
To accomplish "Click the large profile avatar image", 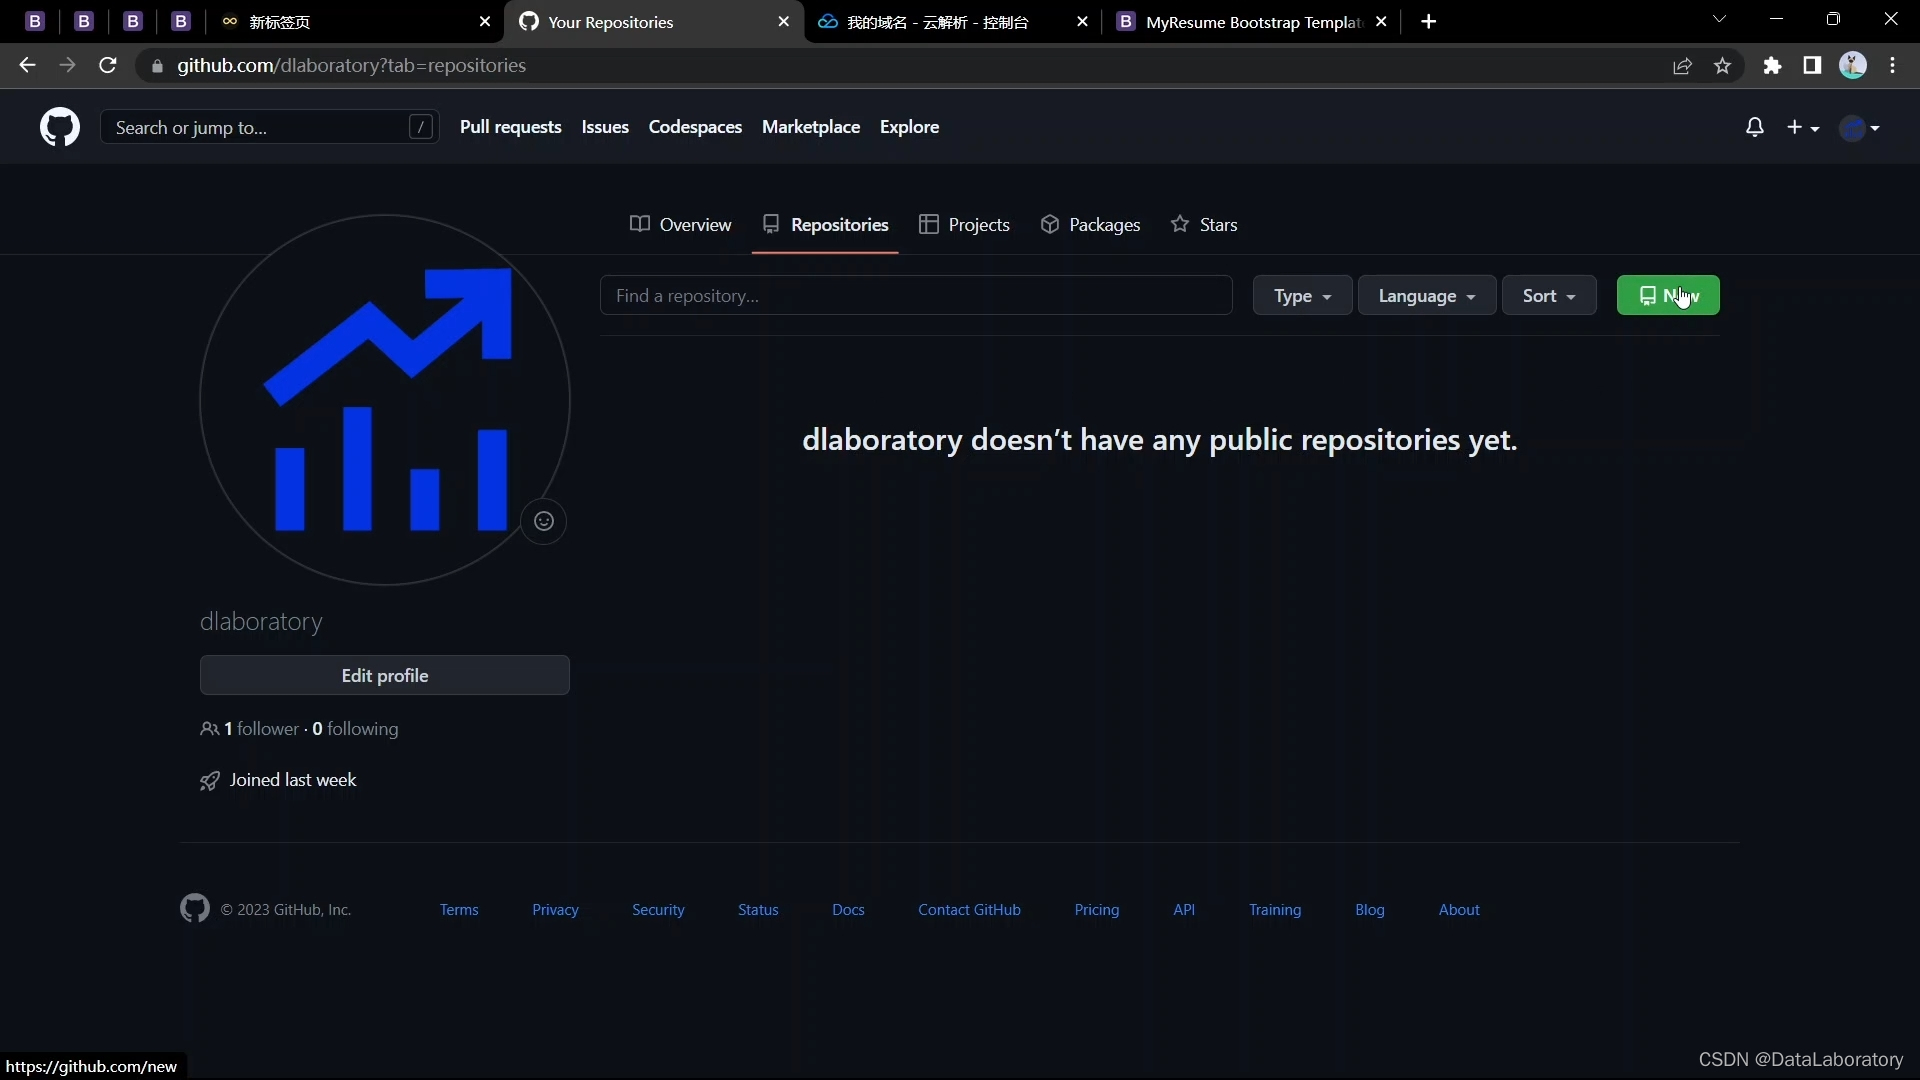I will (x=385, y=400).
